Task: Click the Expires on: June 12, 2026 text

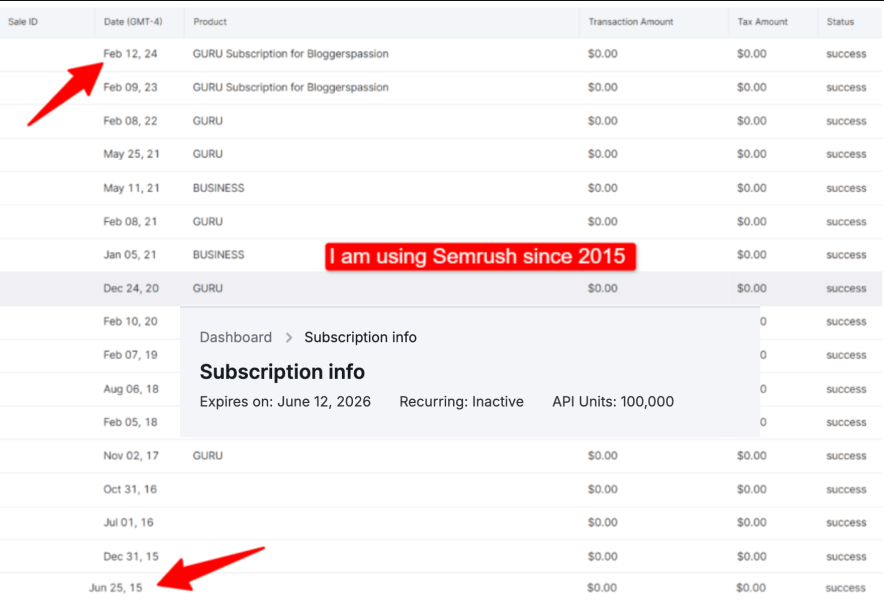Action: coord(285,402)
